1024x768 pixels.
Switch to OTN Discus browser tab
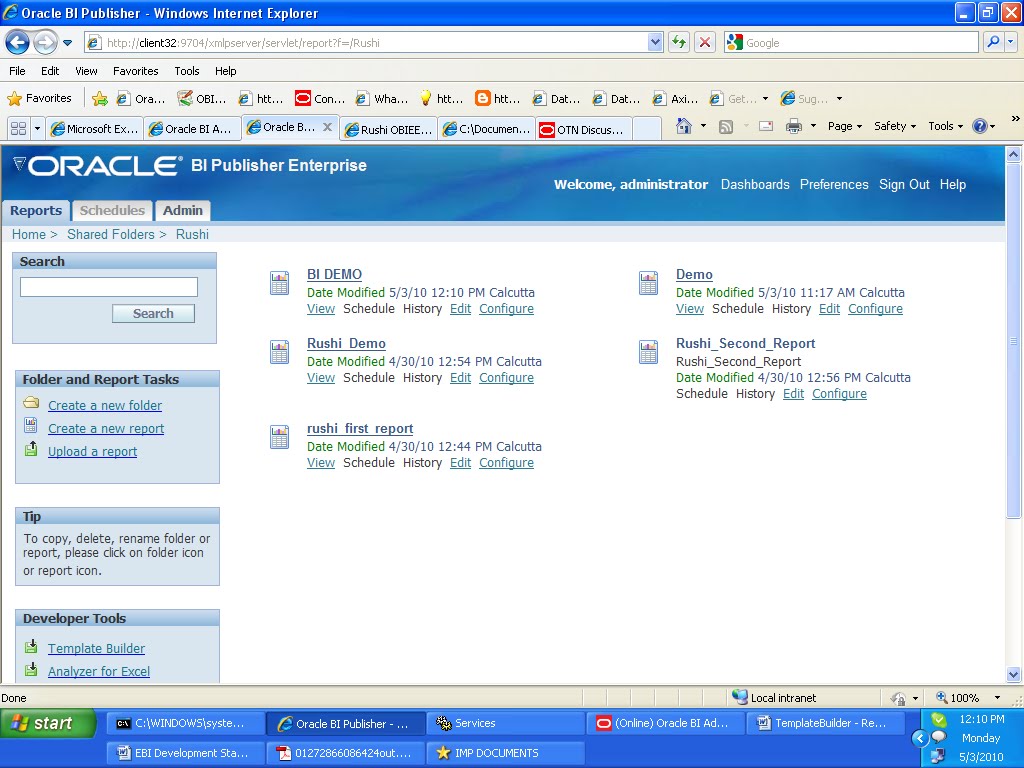[583, 129]
